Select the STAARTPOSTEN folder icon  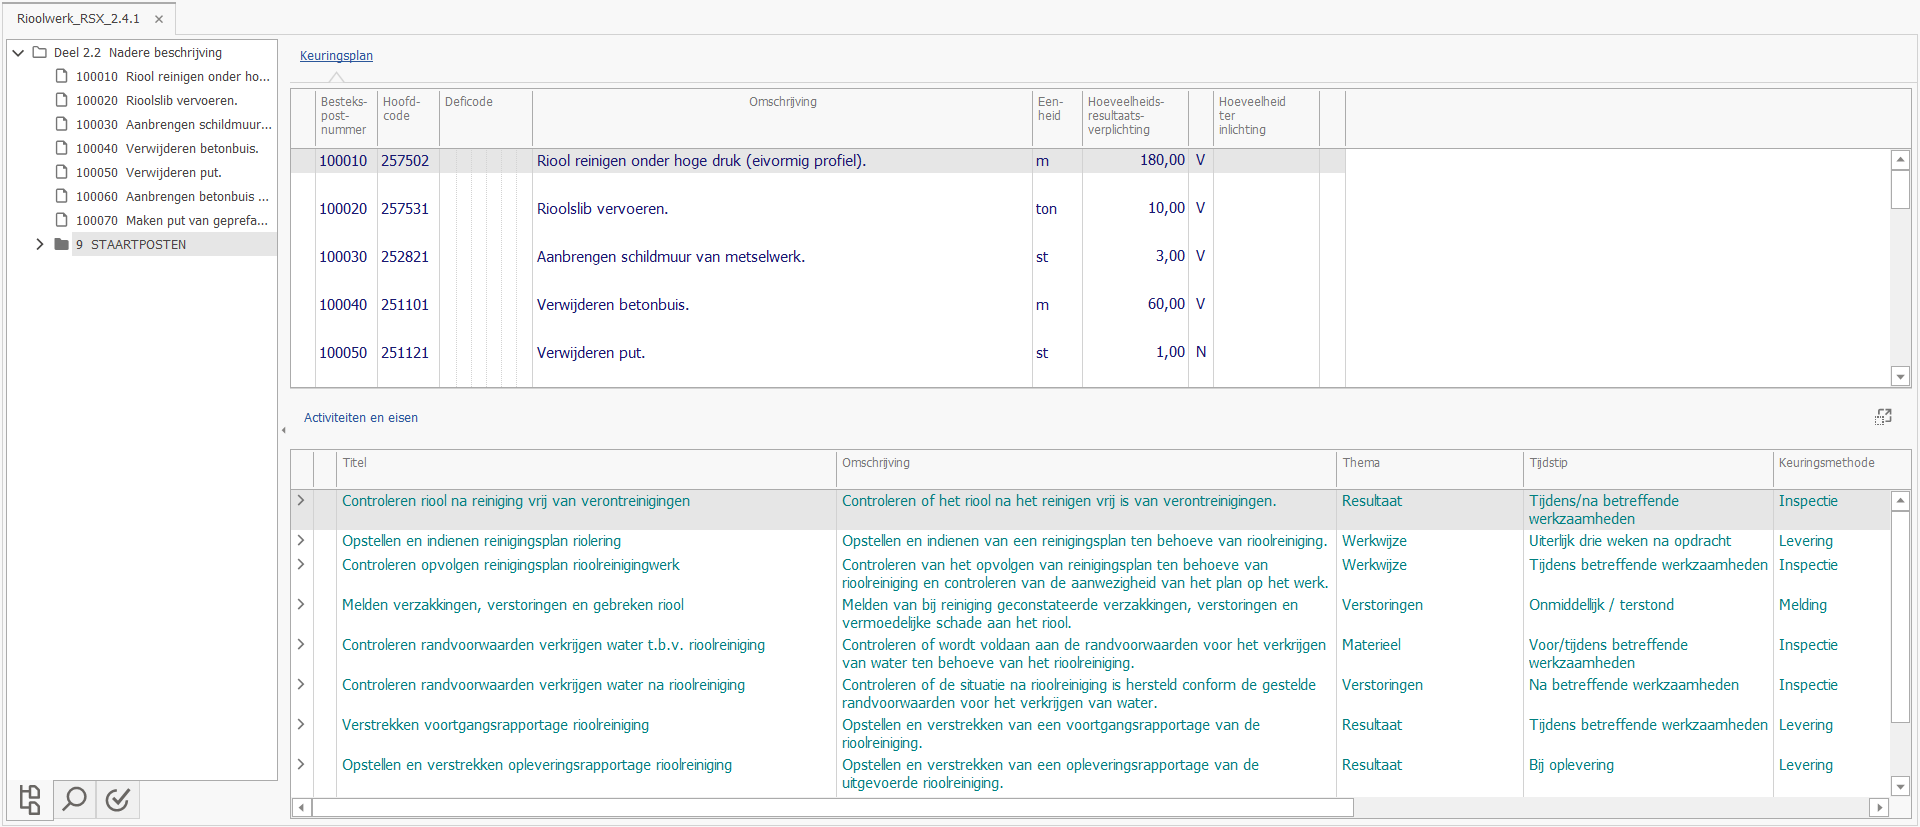click(62, 244)
